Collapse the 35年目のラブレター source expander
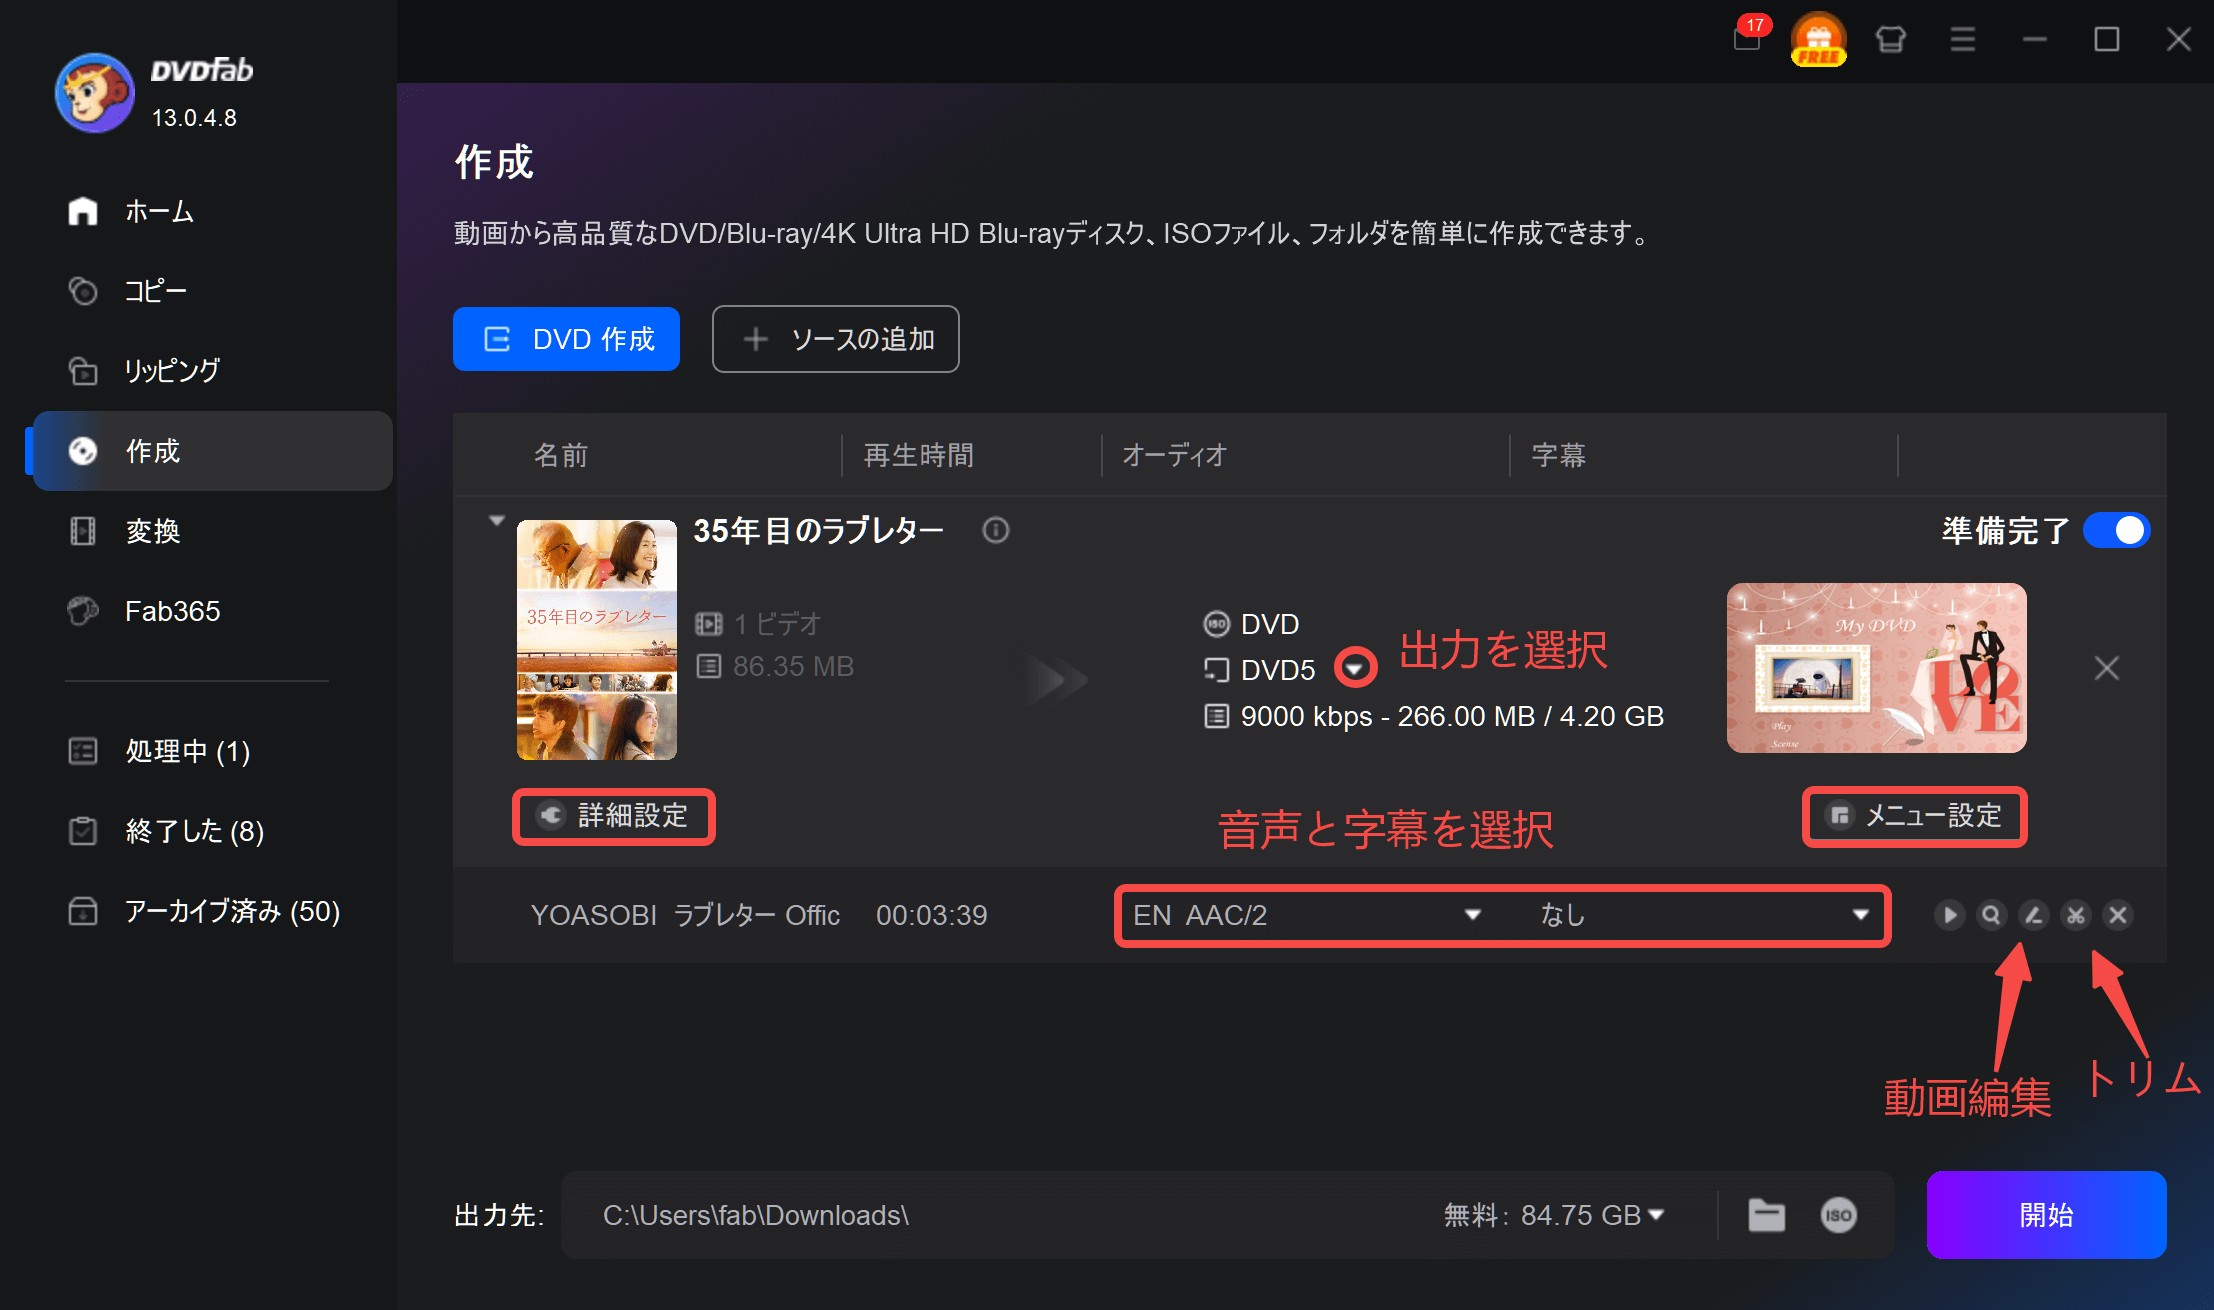This screenshot has height=1310, width=2214. point(496,521)
